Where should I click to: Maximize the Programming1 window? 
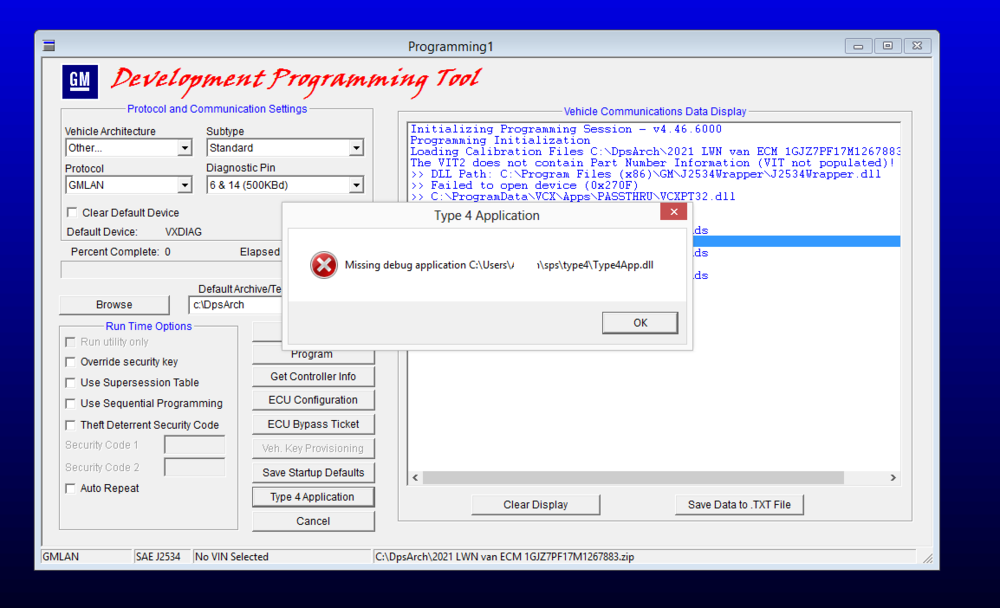click(x=887, y=46)
